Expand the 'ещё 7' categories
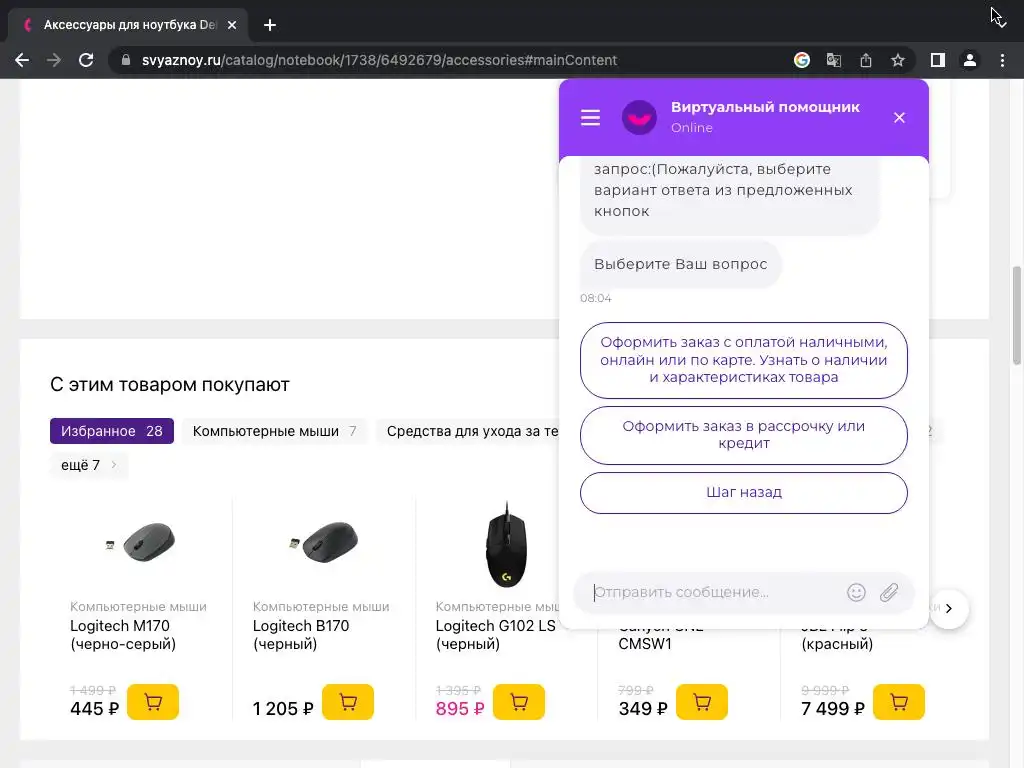The width and height of the screenshot is (1024, 768). pos(89,465)
